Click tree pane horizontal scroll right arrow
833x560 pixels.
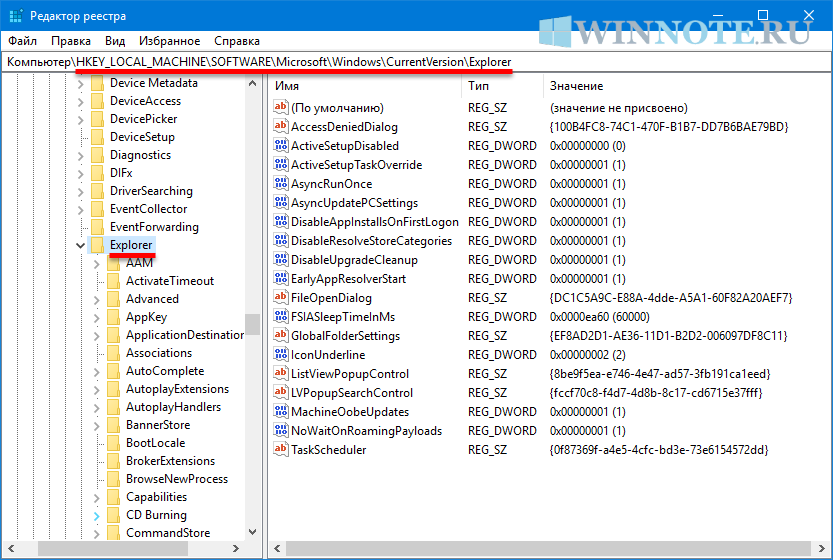click(236, 548)
